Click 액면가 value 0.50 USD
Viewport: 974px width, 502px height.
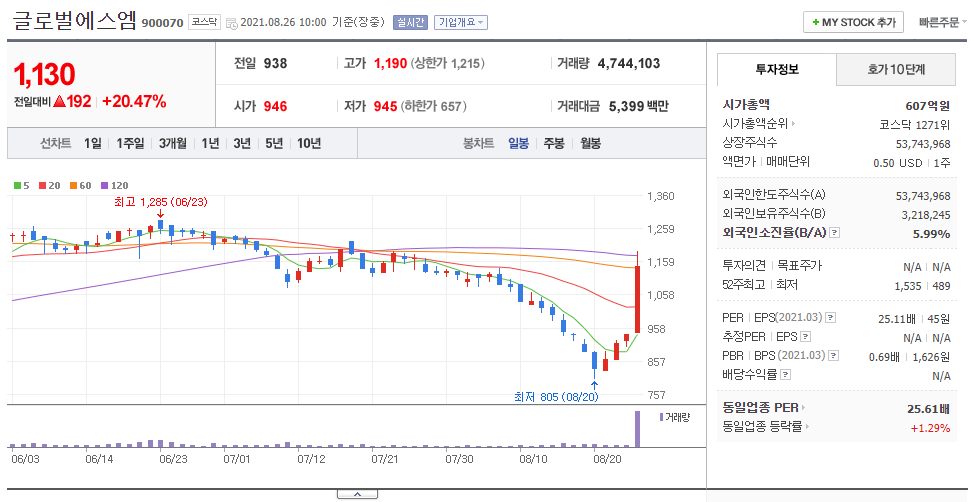click(898, 163)
